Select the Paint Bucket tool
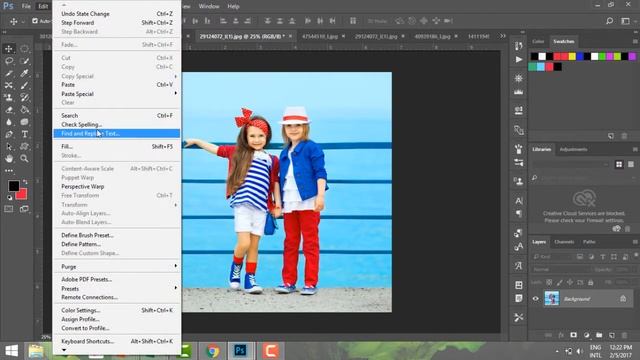The image size is (640, 360). [x=24, y=110]
